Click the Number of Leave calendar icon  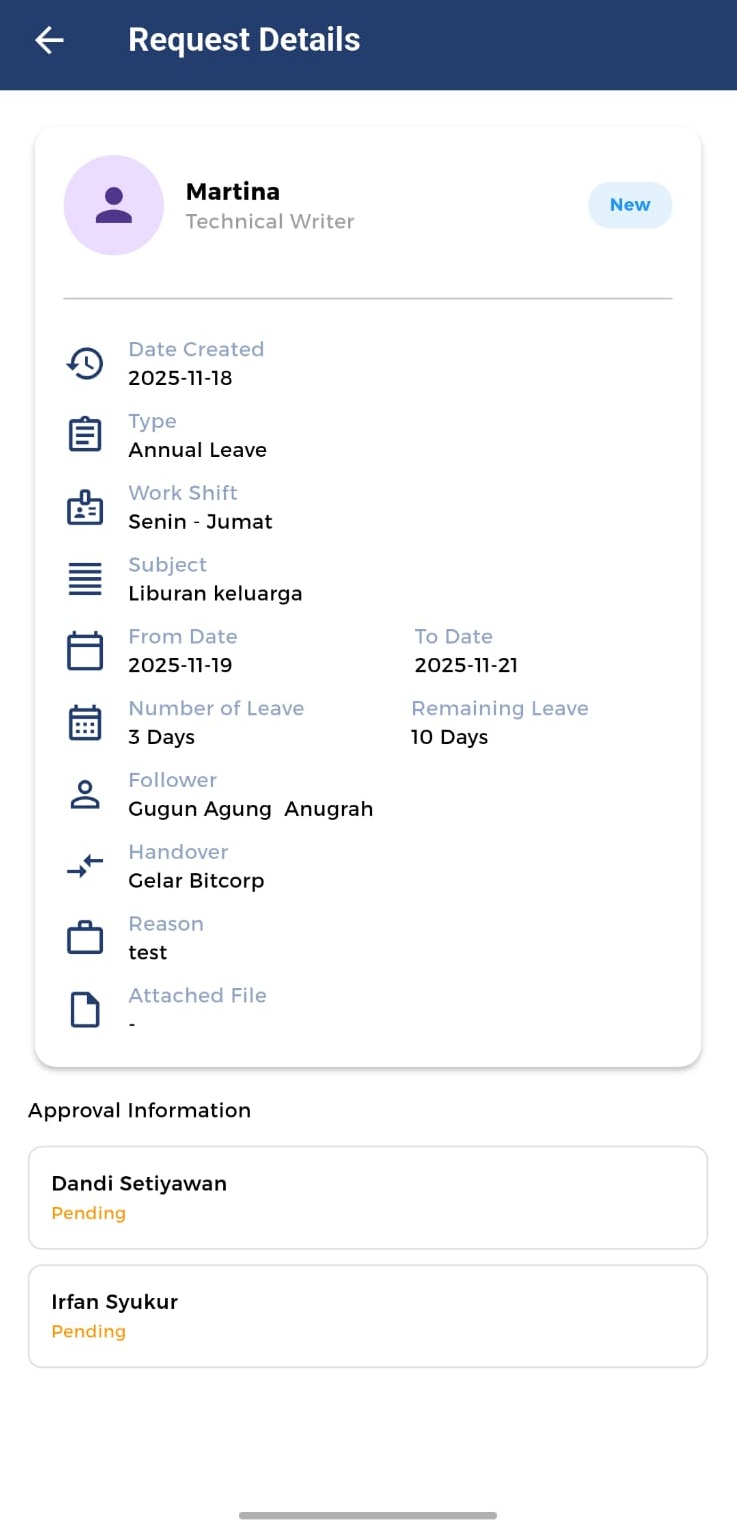pyautogui.click(x=85, y=723)
